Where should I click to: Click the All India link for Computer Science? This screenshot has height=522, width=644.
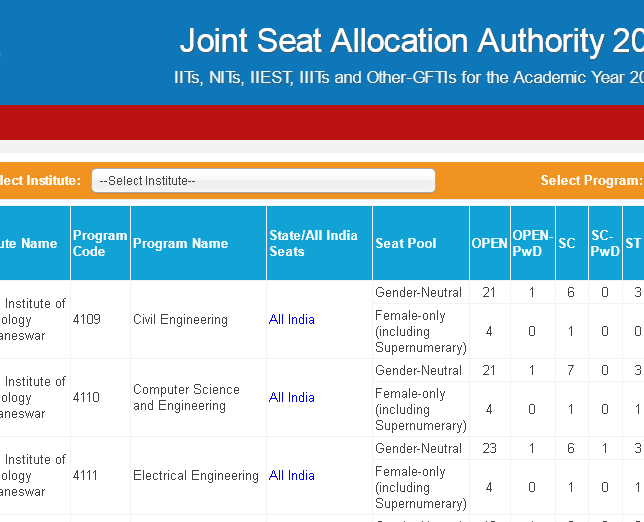click(292, 398)
